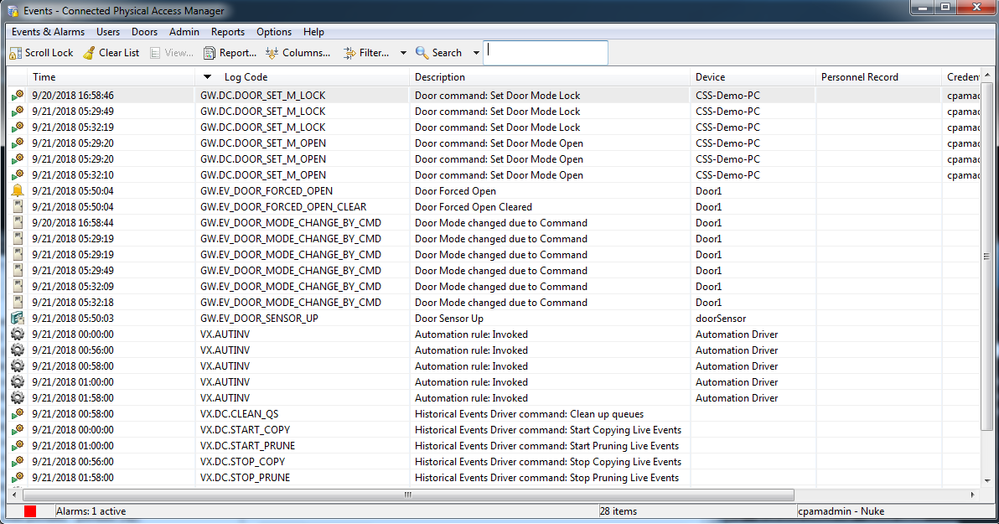Click the document icon for the Door Forced Open Cleared row
Image resolution: width=999 pixels, height=524 pixels.
coord(17,207)
